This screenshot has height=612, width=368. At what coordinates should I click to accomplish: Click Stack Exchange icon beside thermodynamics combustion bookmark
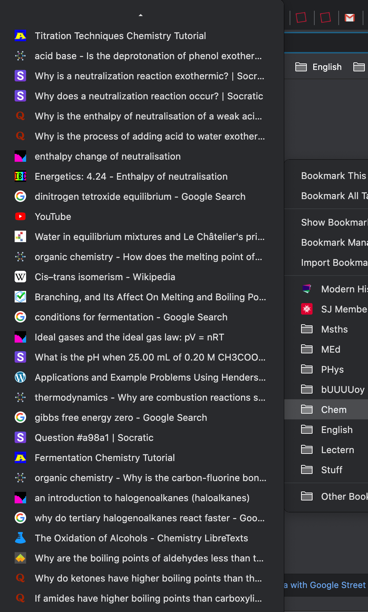[20, 397]
